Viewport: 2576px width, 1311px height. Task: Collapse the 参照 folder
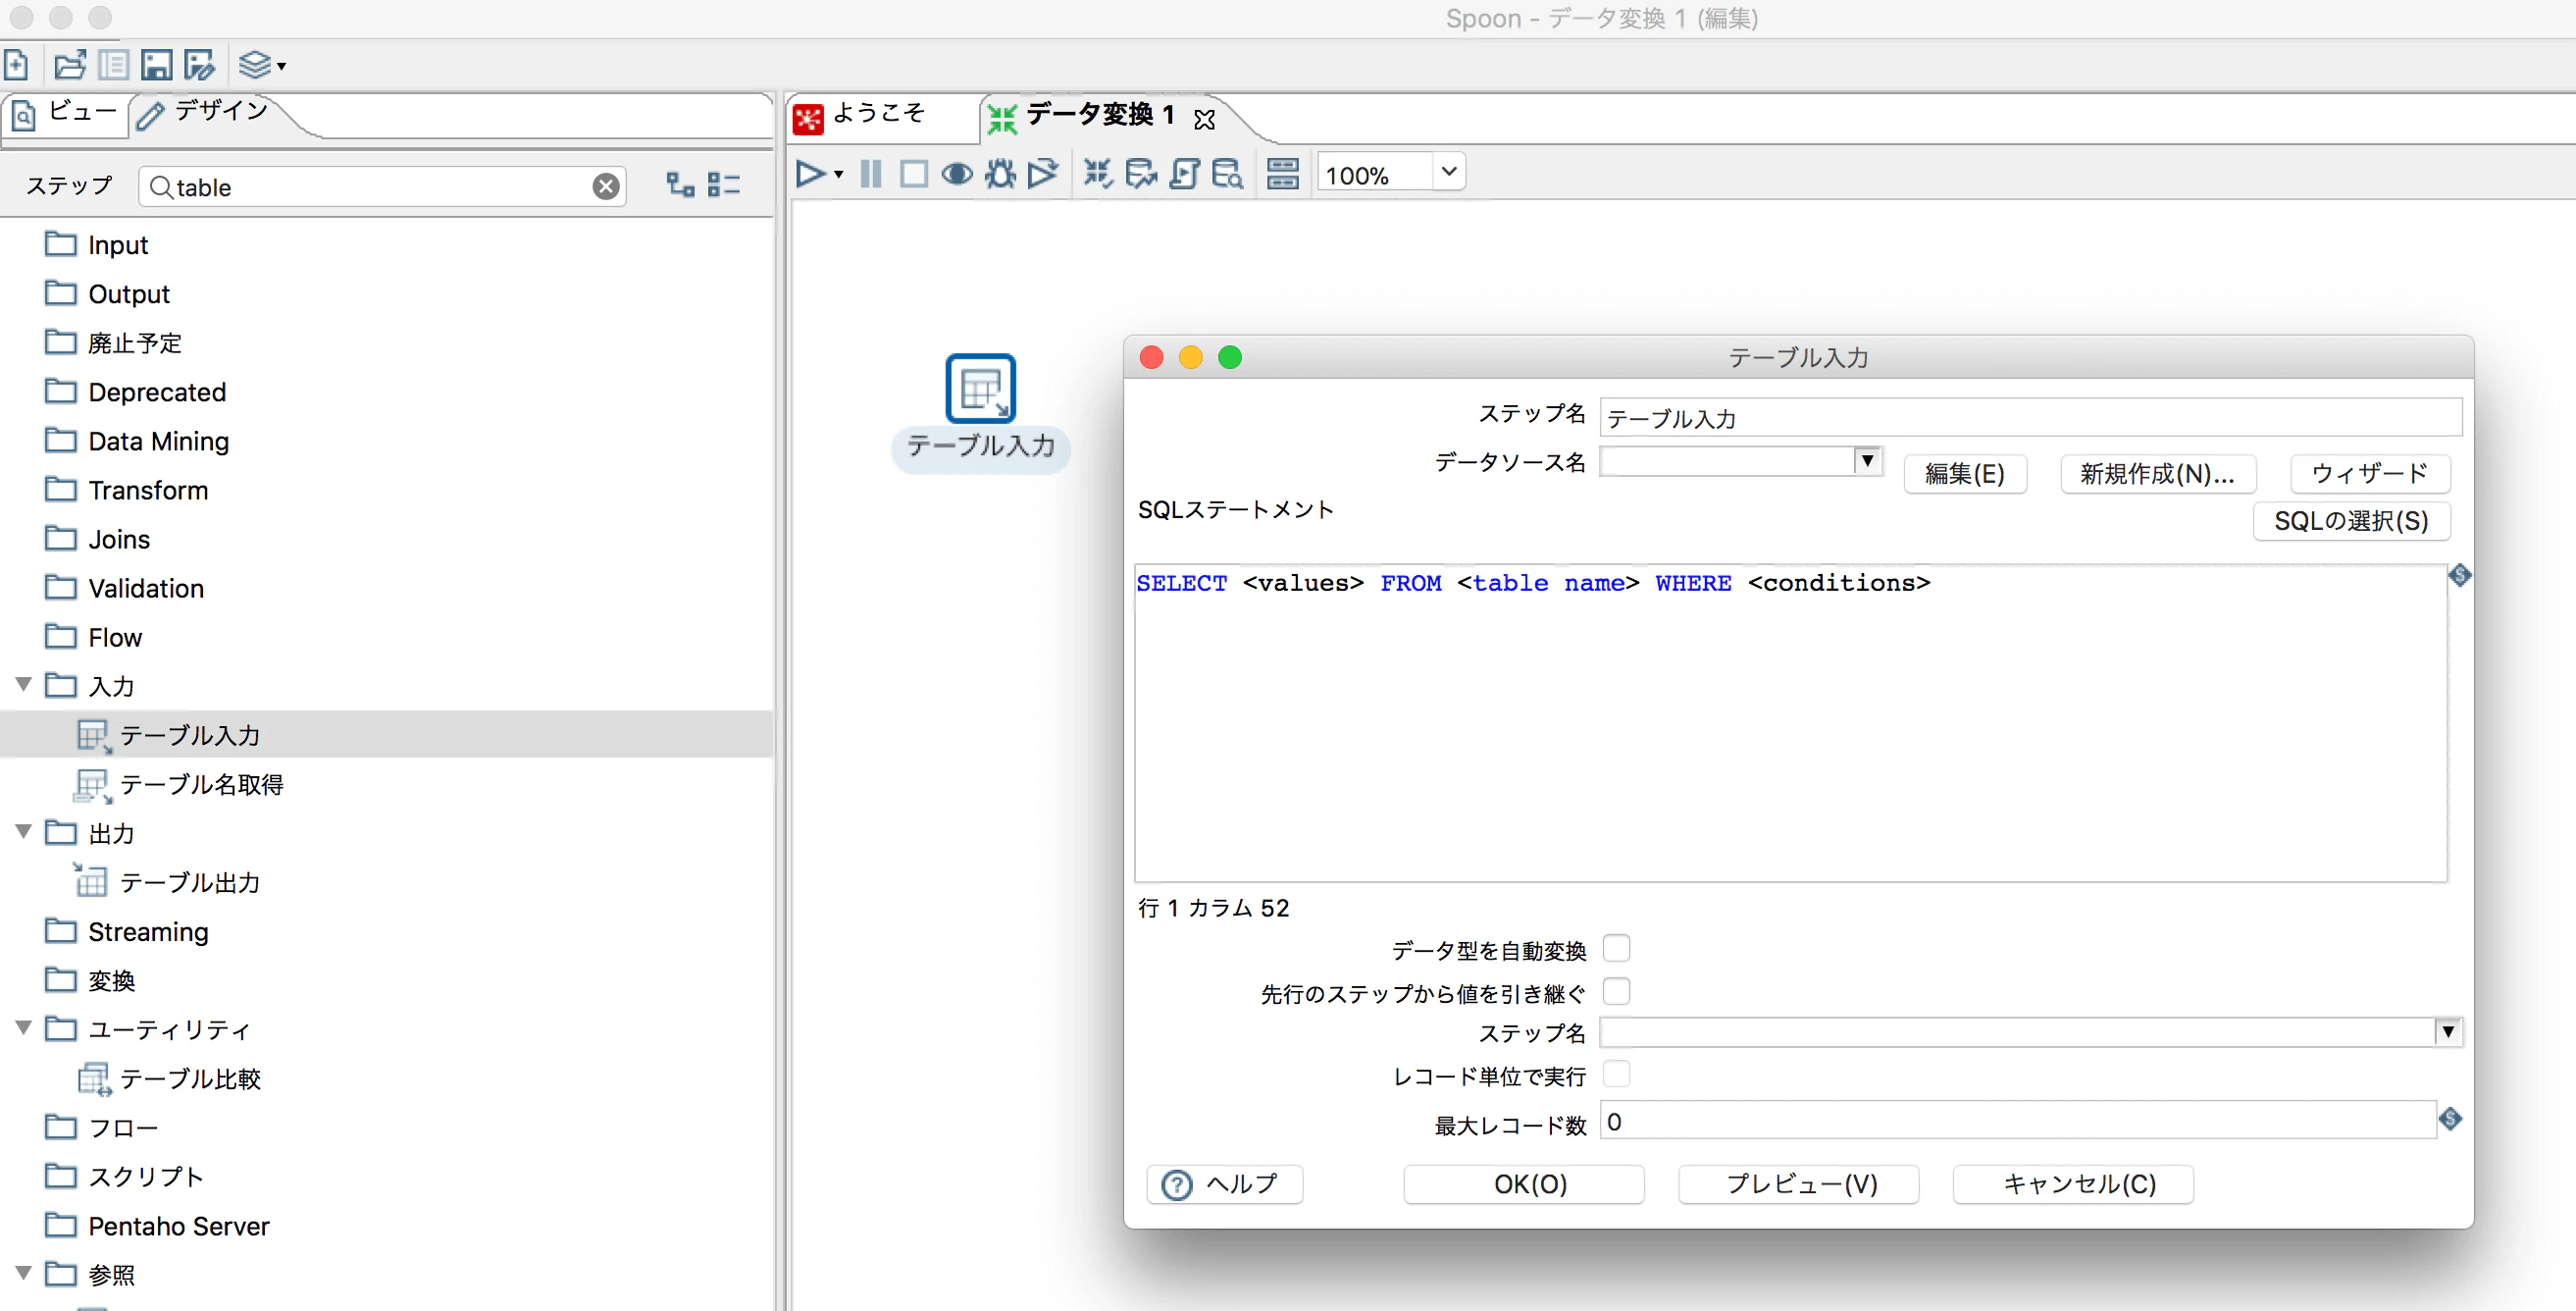pos(24,1272)
